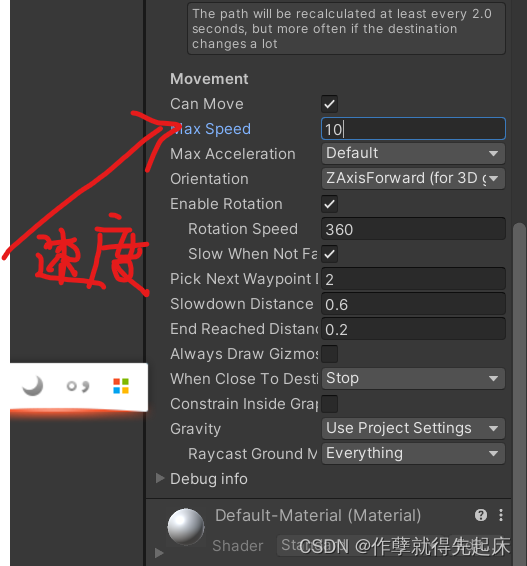The width and height of the screenshot is (527, 566).
Task: Click the Max Acceleration label
Action: pos(233,154)
